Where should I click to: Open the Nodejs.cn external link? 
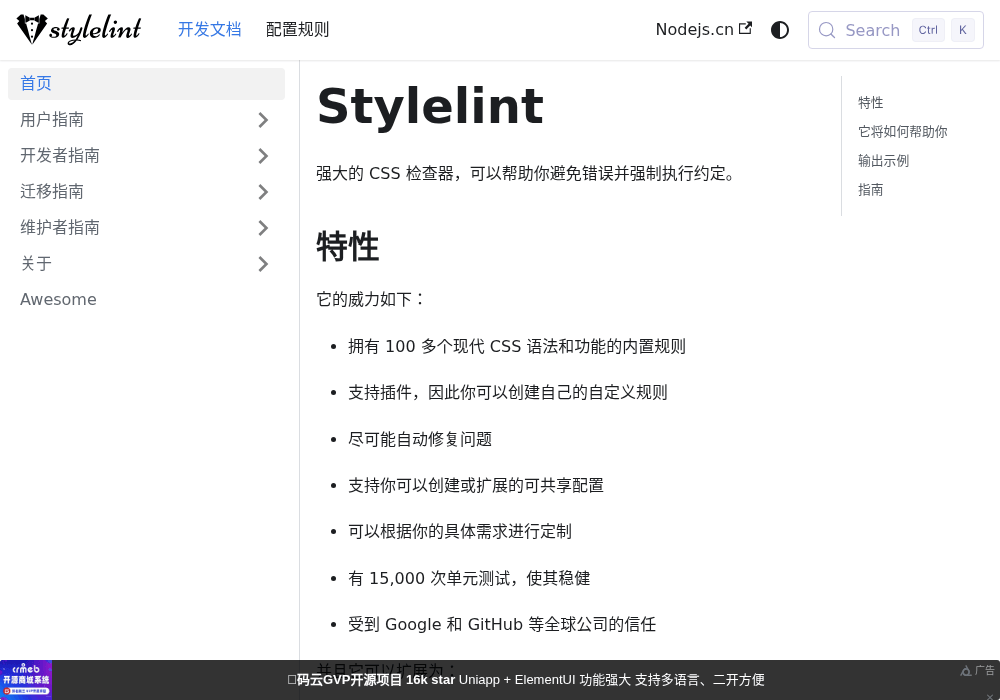click(x=703, y=29)
